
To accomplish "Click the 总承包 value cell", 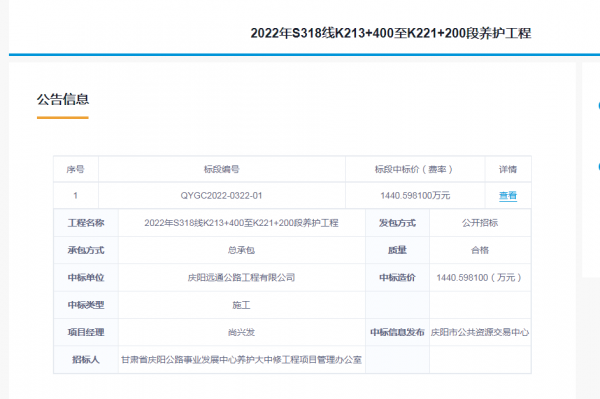I will (x=241, y=250).
